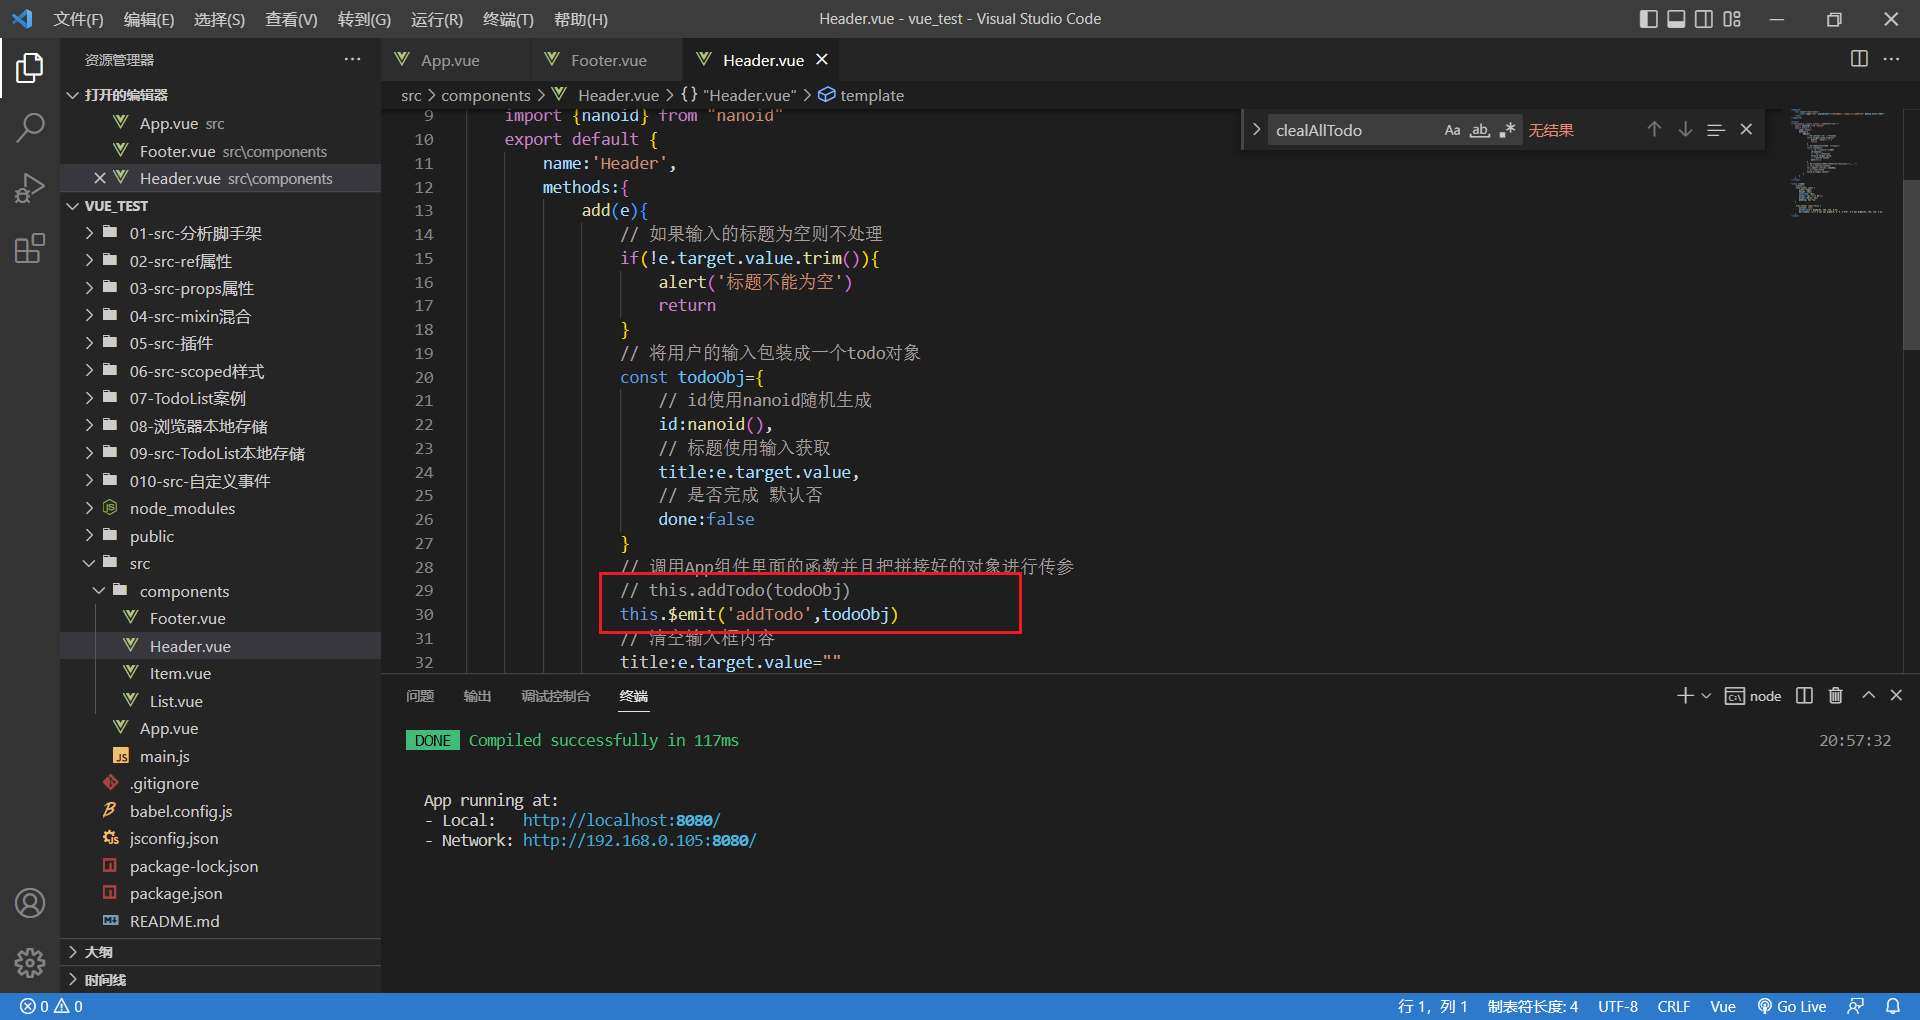Viewport: 1920px width, 1020px height.
Task: Expand the 大纲 outline section
Action: coord(98,952)
